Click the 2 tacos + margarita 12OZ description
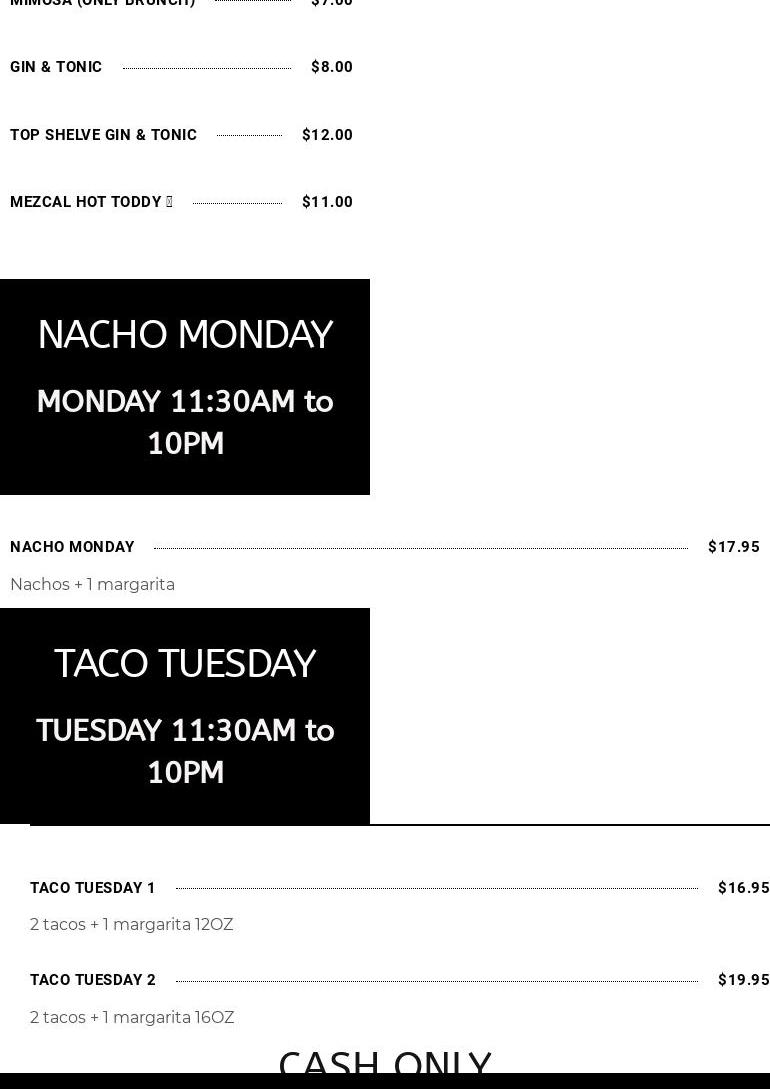The height and width of the screenshot is (1089, 770). coord(131,924)
